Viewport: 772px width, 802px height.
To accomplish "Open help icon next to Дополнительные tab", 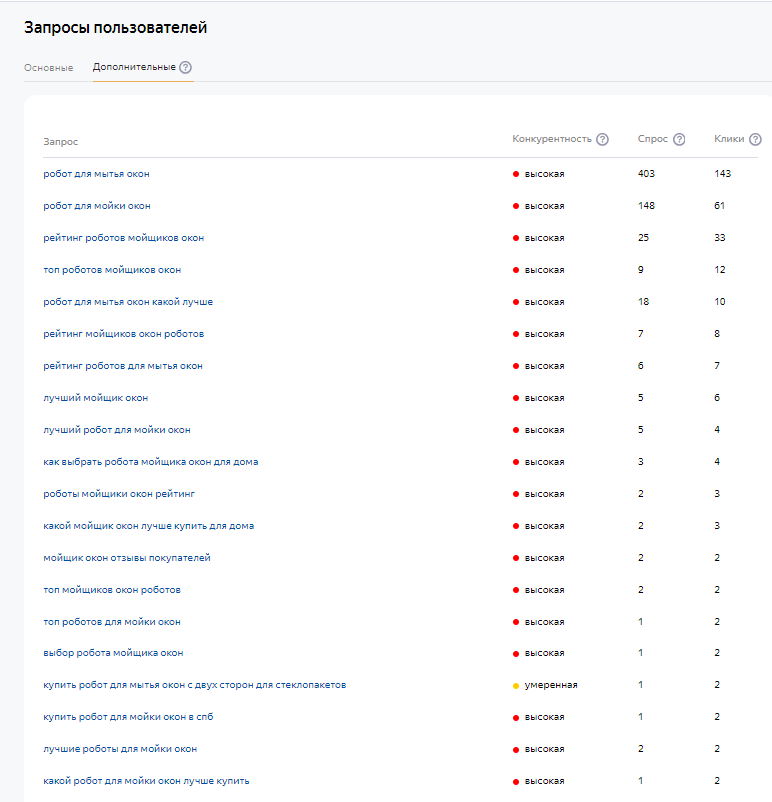I will tap(185, 67).
